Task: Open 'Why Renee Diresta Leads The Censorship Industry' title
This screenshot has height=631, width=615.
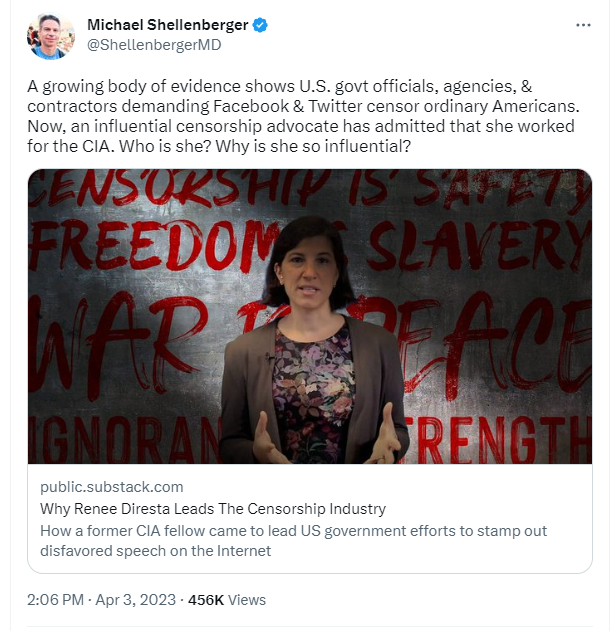Action: click(213, 509)
